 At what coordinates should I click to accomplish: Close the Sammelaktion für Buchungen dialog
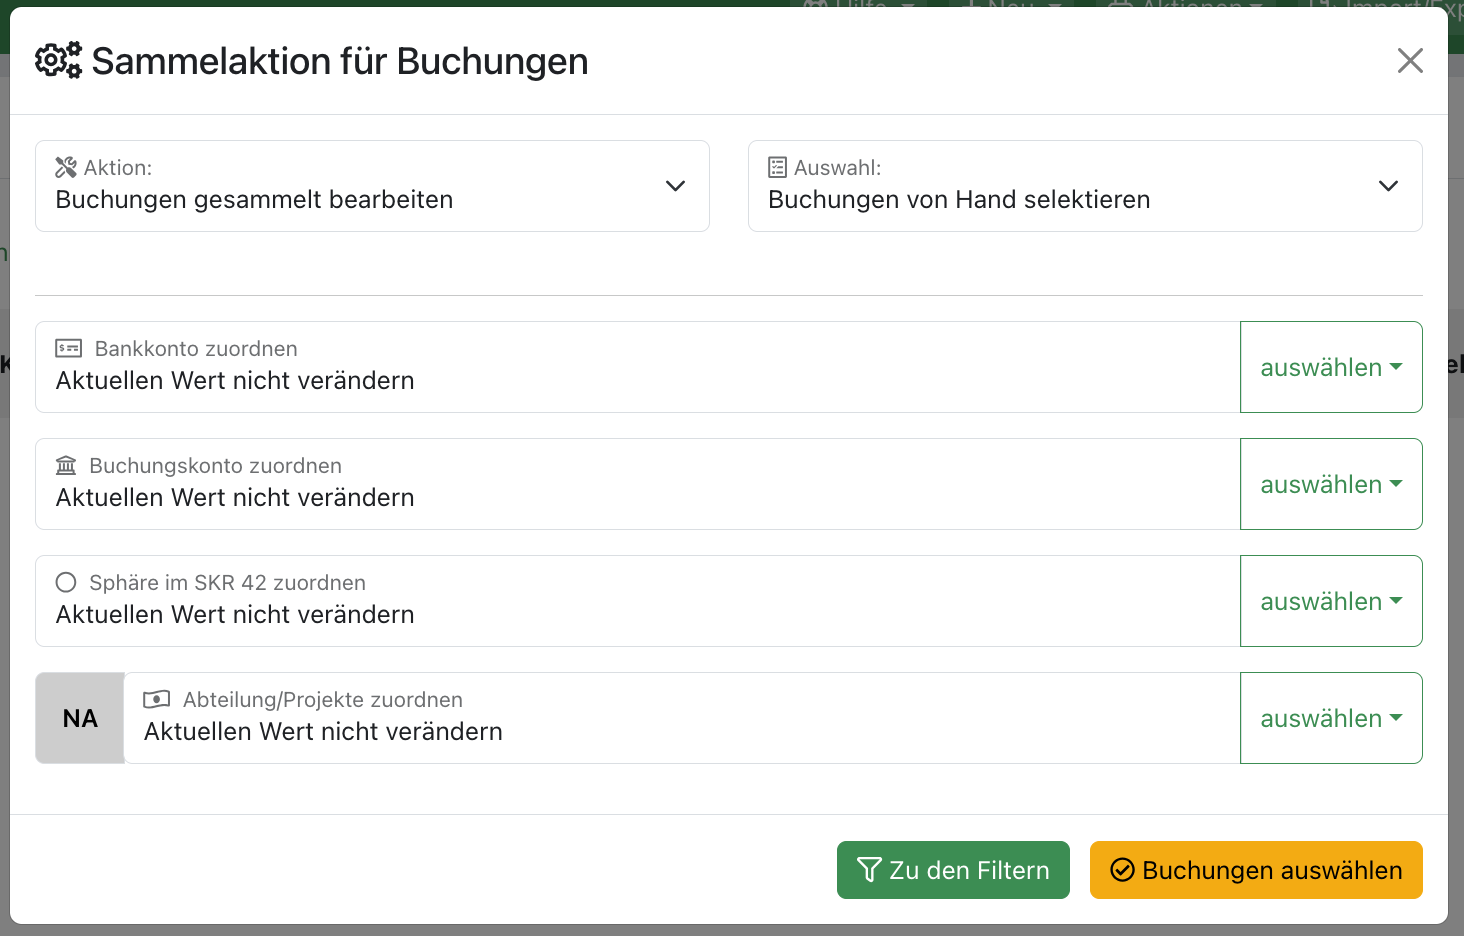[1410, 61]
